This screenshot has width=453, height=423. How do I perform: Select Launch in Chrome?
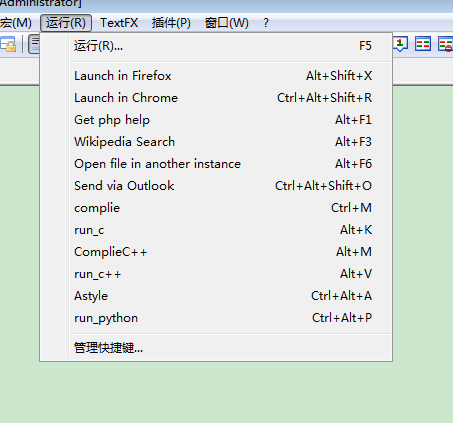[x=216, y=98]
